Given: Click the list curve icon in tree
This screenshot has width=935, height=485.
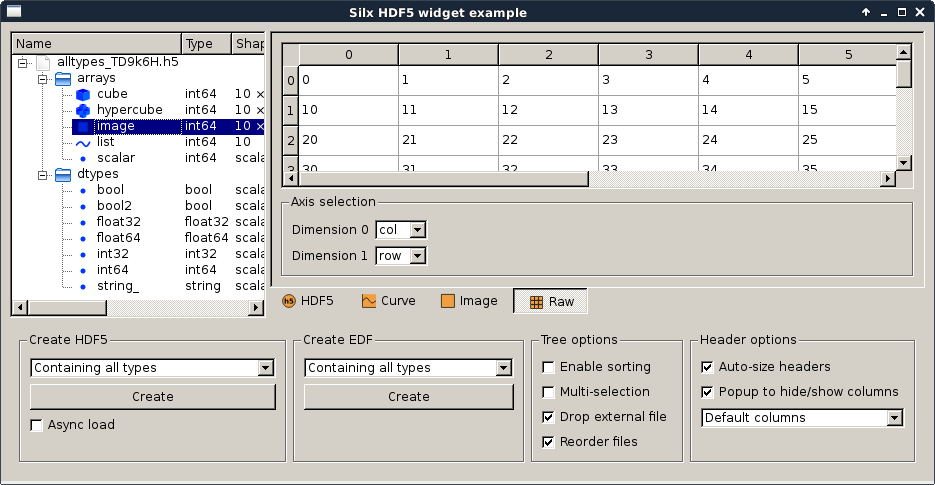Looking at the screenshot, I should tap(83, 143).
